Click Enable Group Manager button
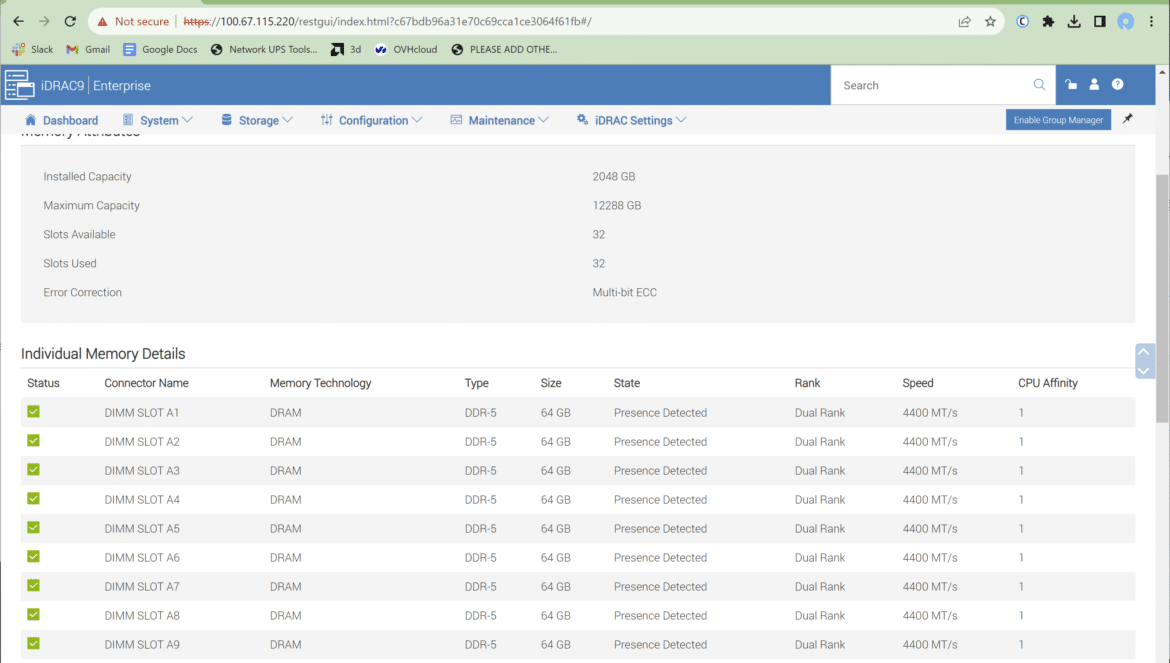The image size is (1170, 663). tap(1058, 120)
